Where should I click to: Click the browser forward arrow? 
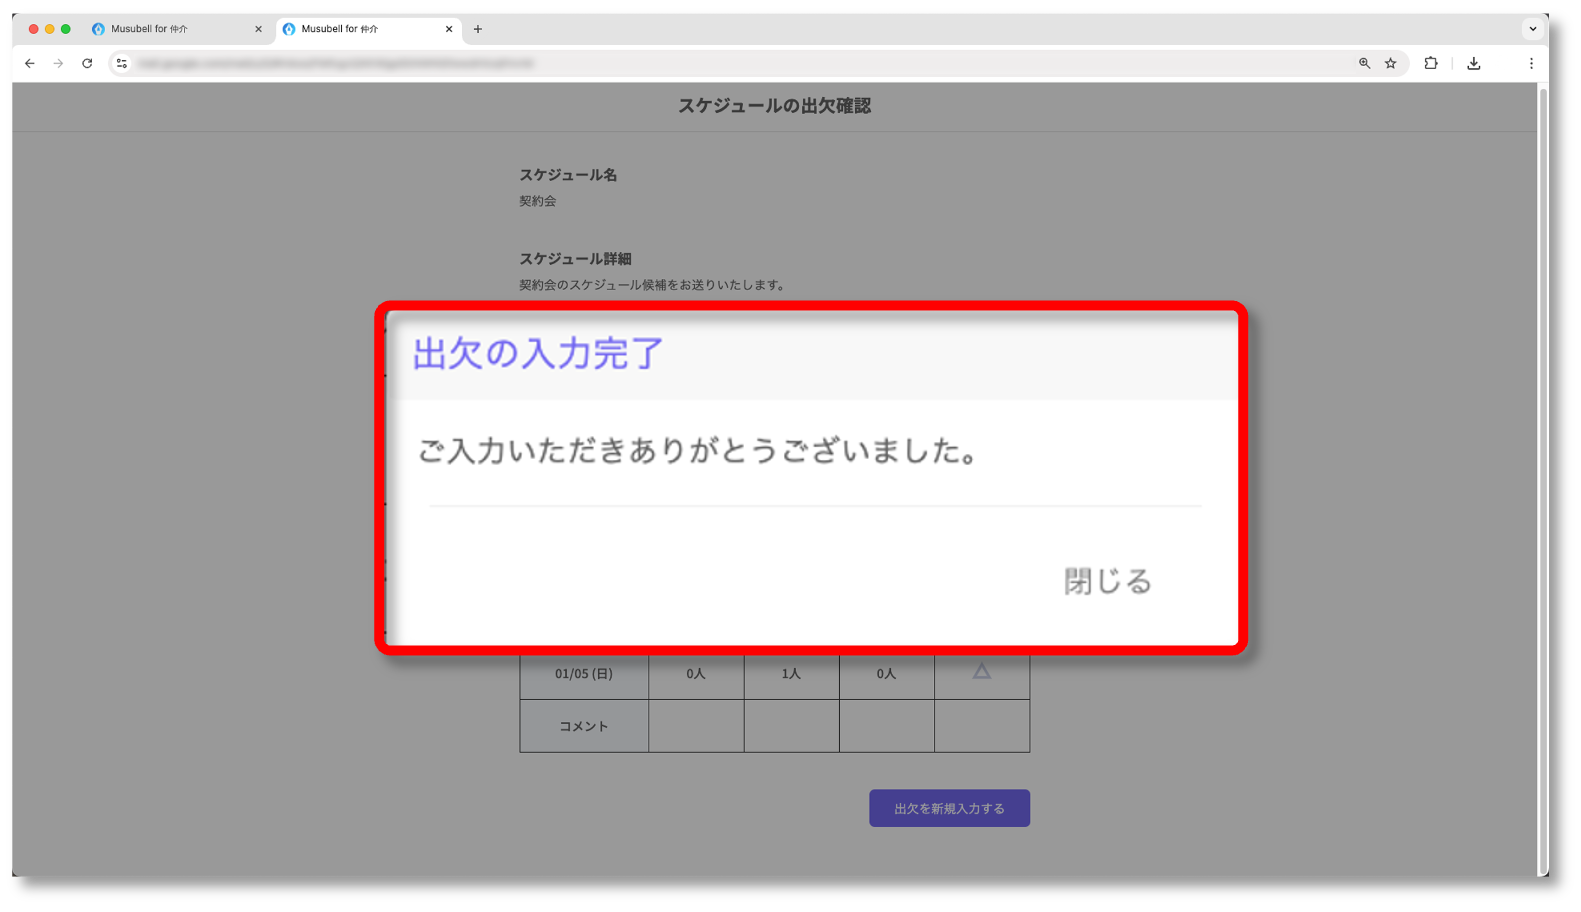click(x=58, y=63)
